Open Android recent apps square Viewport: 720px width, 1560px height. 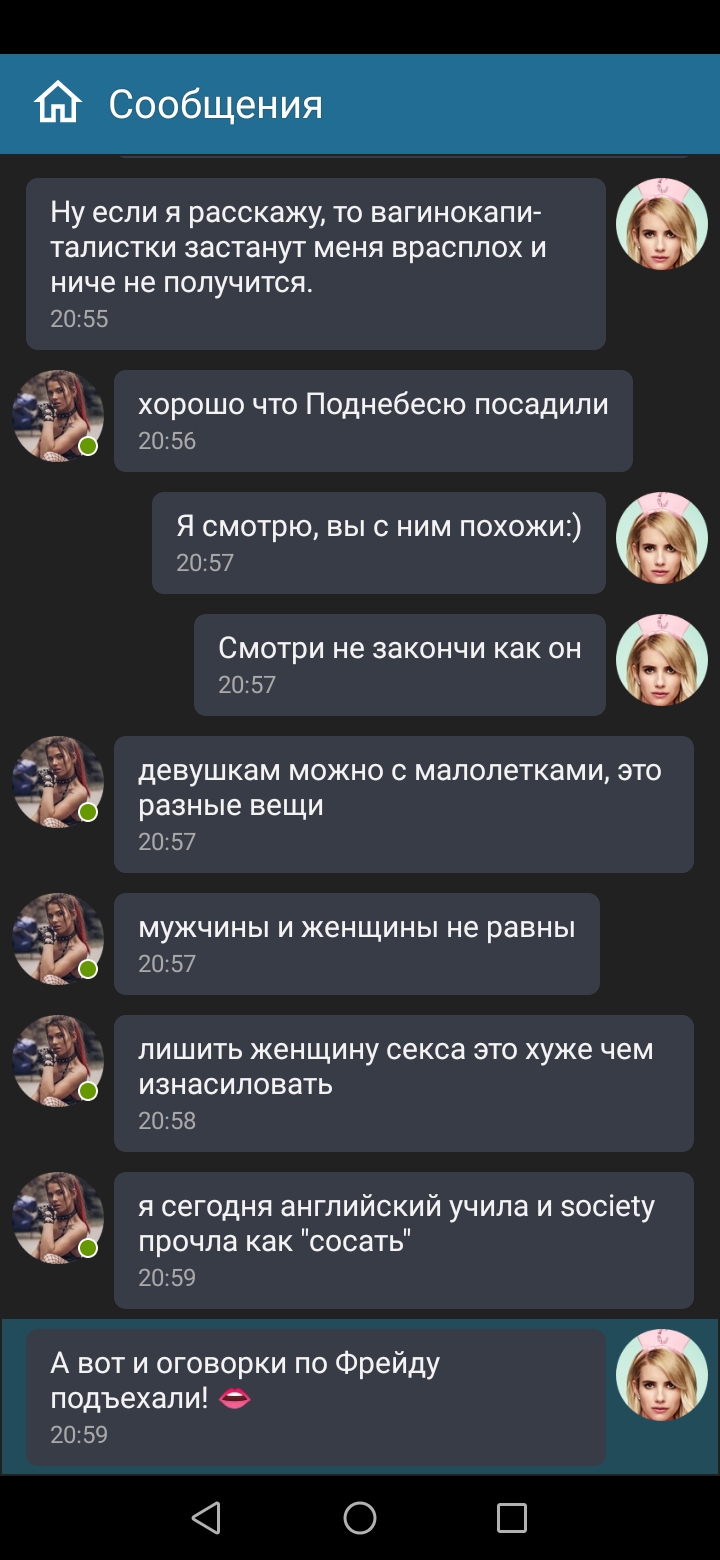tap(512, 1518)
